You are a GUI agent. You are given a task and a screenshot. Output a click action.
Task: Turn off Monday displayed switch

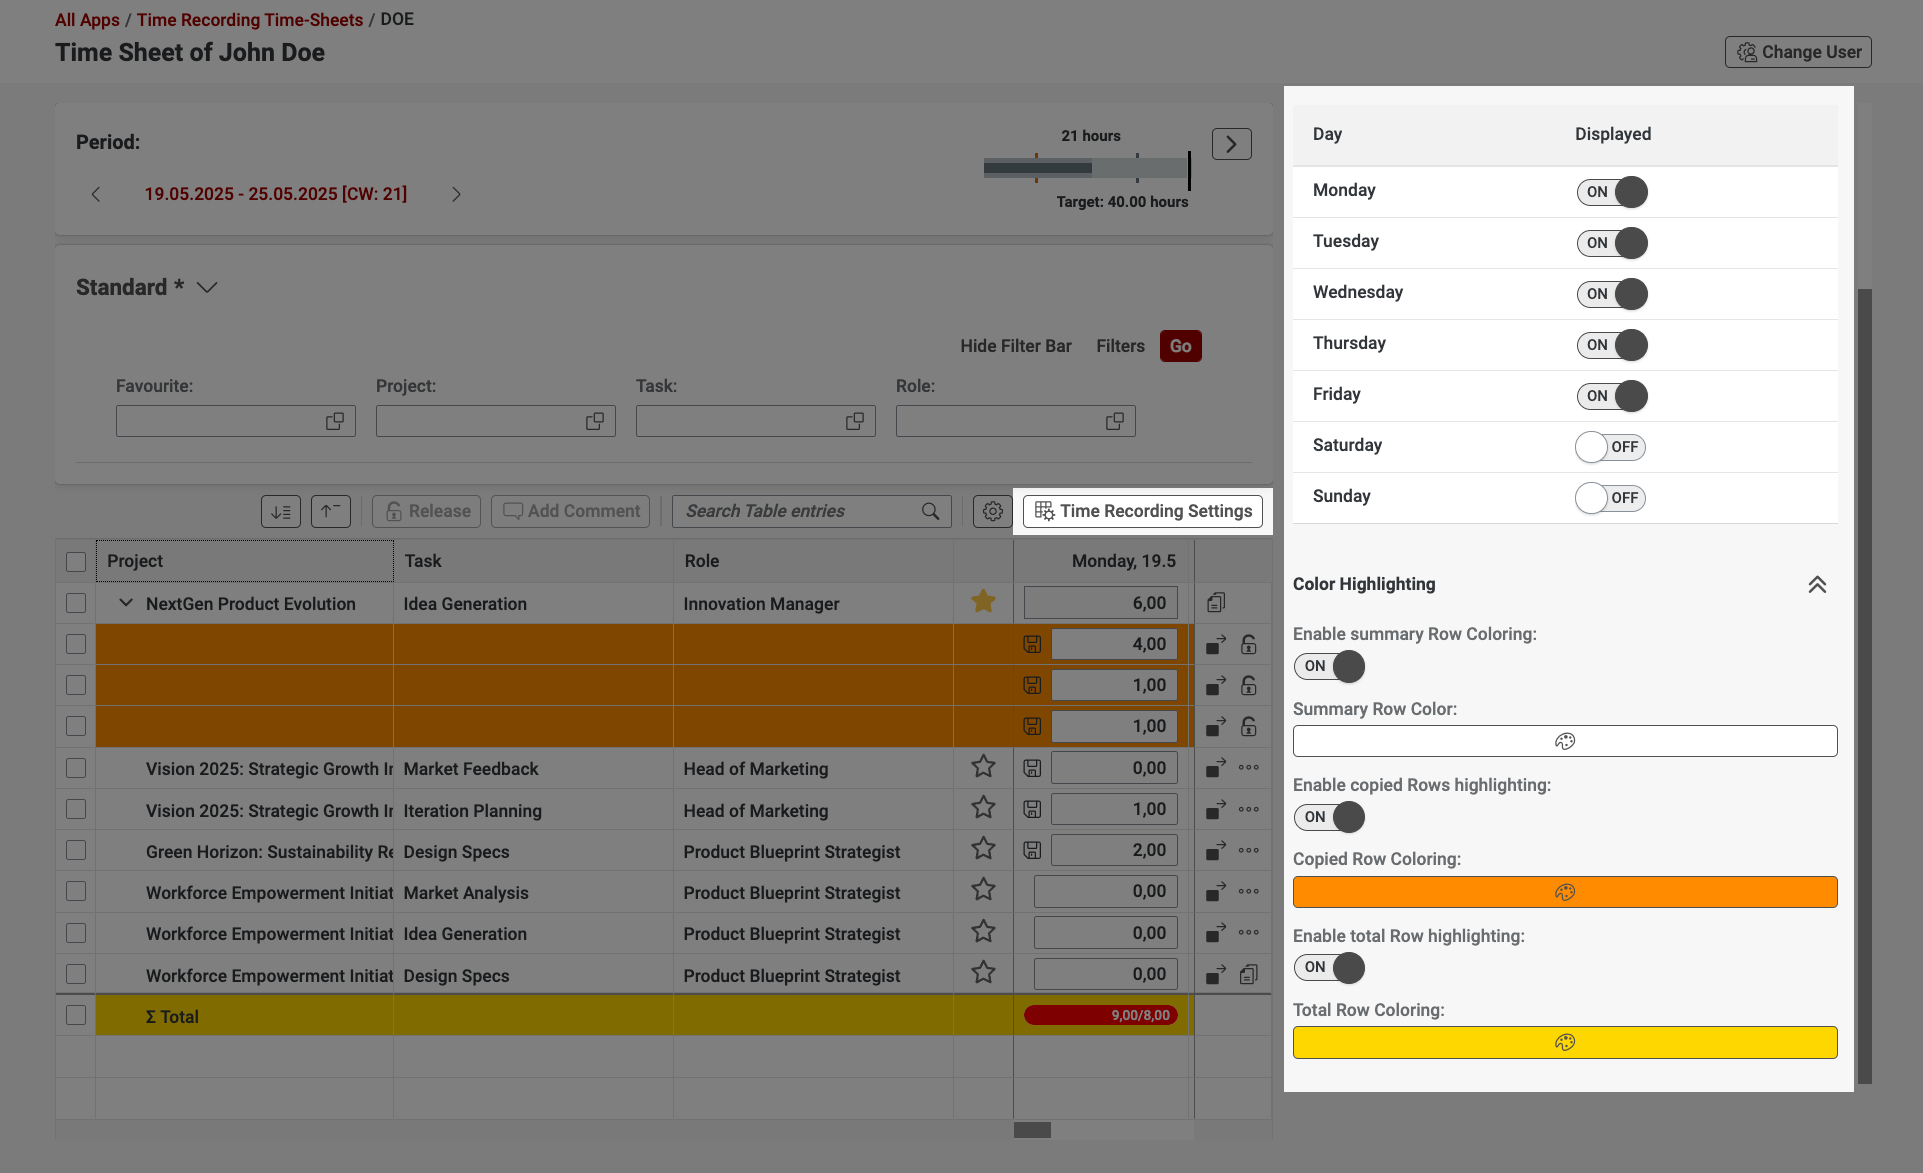click(x=1611, y=192)
